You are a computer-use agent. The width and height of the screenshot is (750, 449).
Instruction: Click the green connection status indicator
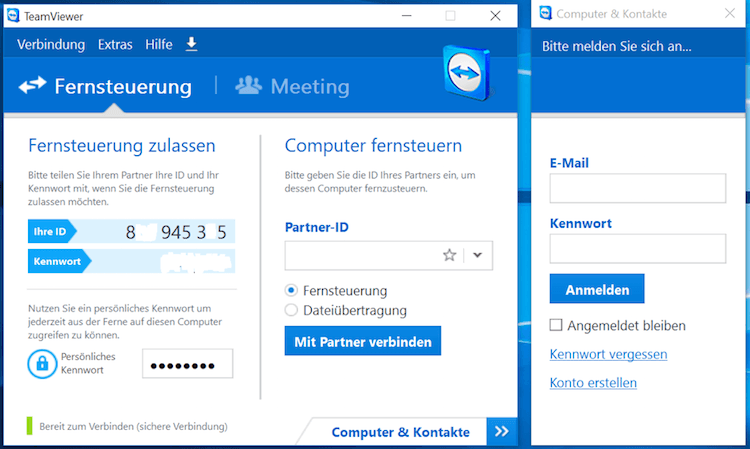point(30,426)
